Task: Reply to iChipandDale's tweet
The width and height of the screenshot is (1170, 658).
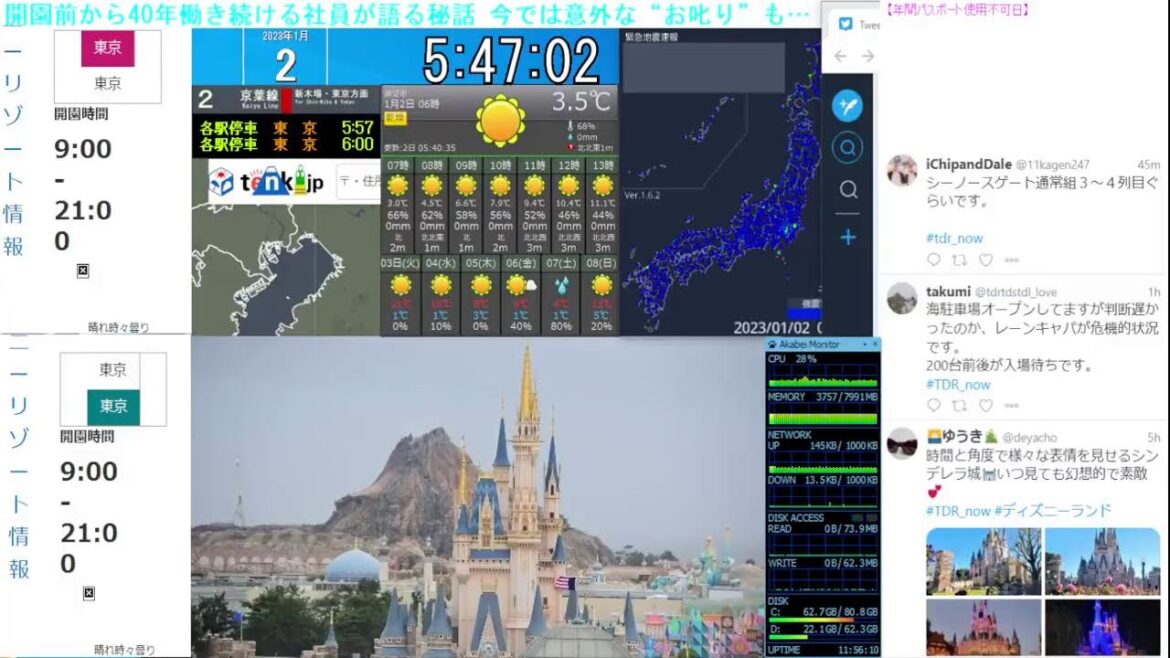Action: click(x=933, y=260)
